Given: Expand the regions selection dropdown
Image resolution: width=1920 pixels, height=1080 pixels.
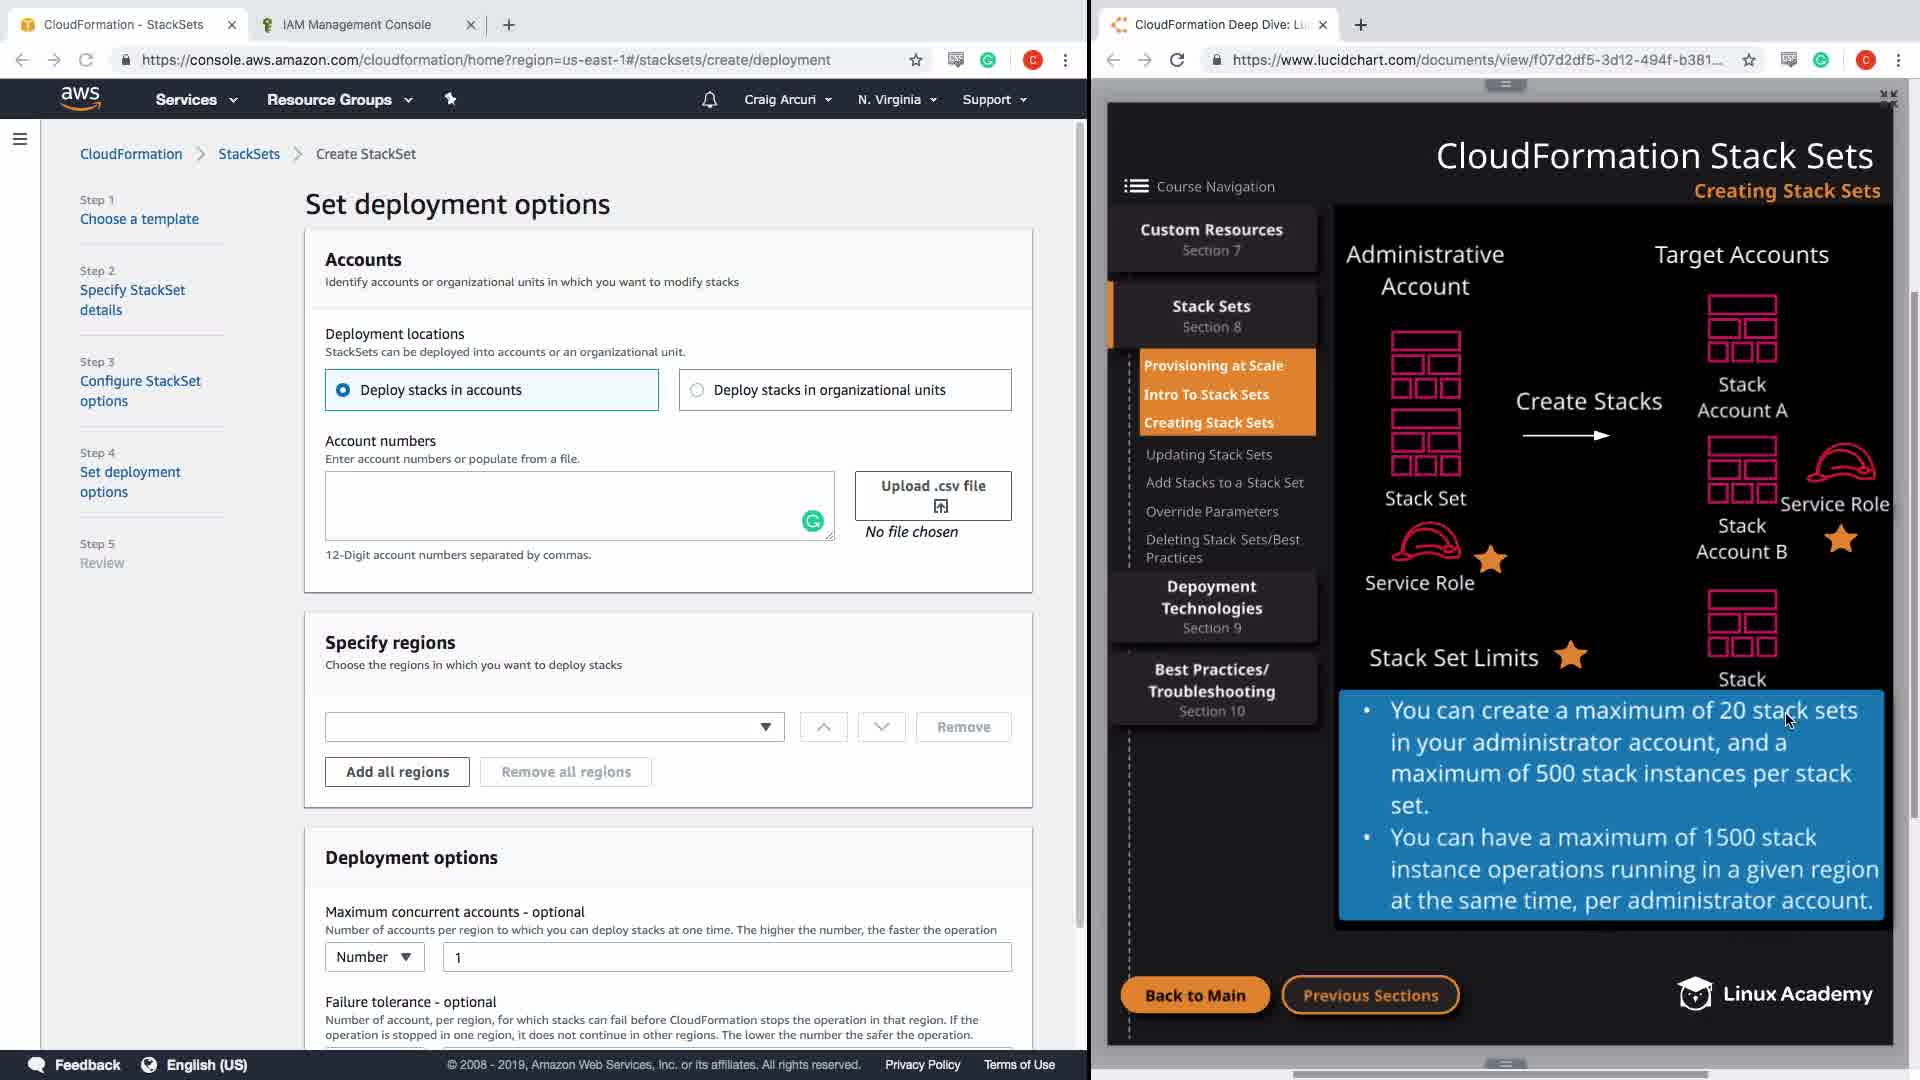Looking at the screenshot, I should [554, 727].
